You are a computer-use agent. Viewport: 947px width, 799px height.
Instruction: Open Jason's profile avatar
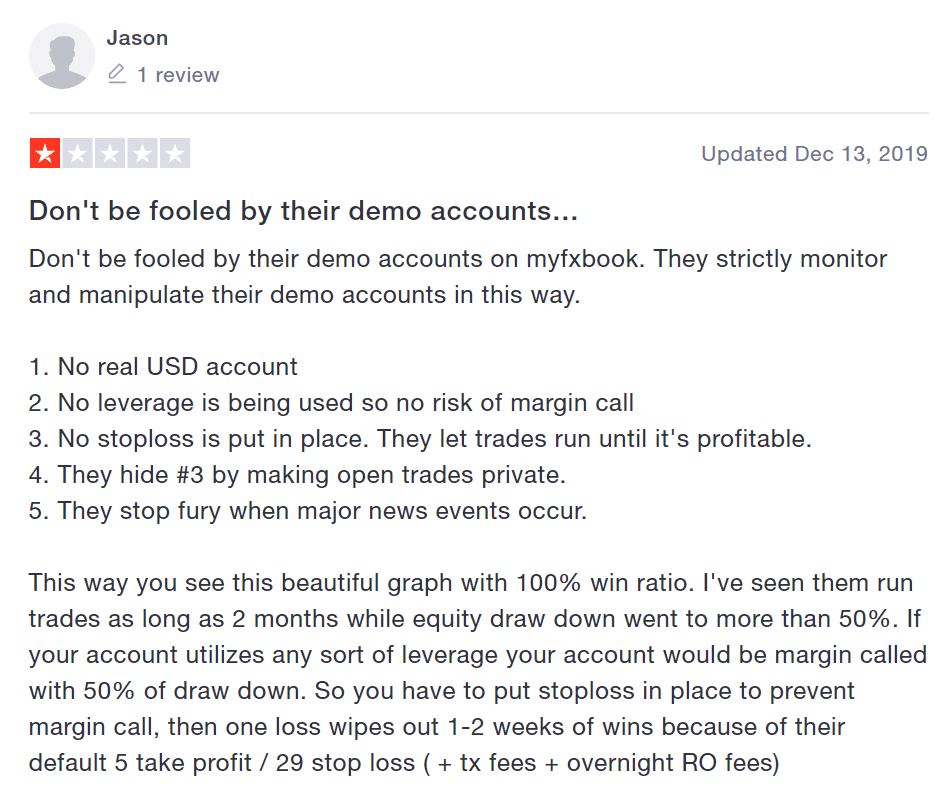[x=62, y=56]
